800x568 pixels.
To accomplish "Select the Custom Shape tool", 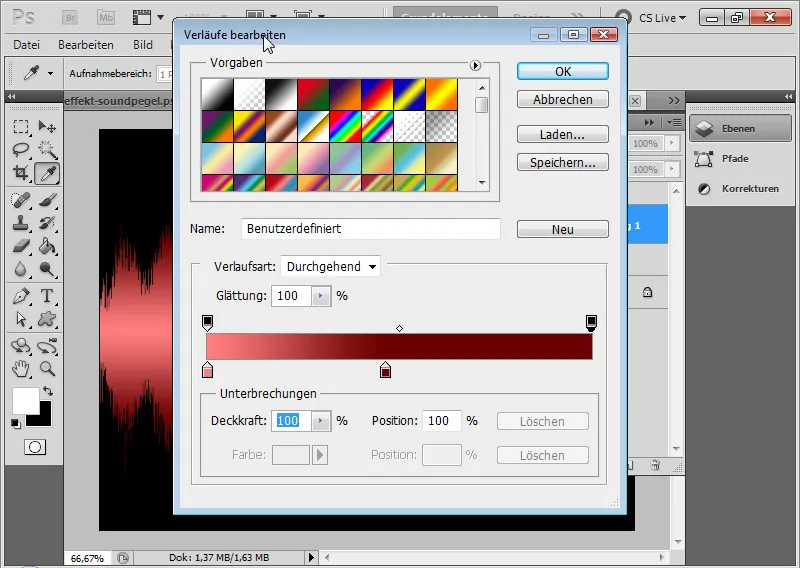I will click(47, 319).
